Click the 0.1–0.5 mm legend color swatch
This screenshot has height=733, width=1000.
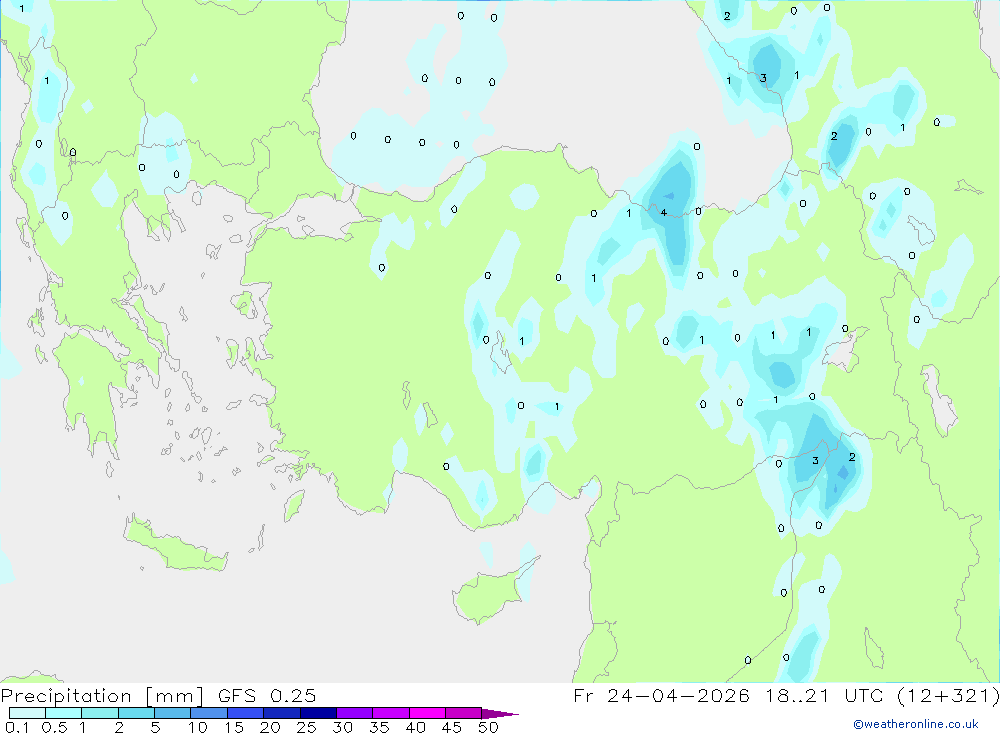tap(27, 713)
